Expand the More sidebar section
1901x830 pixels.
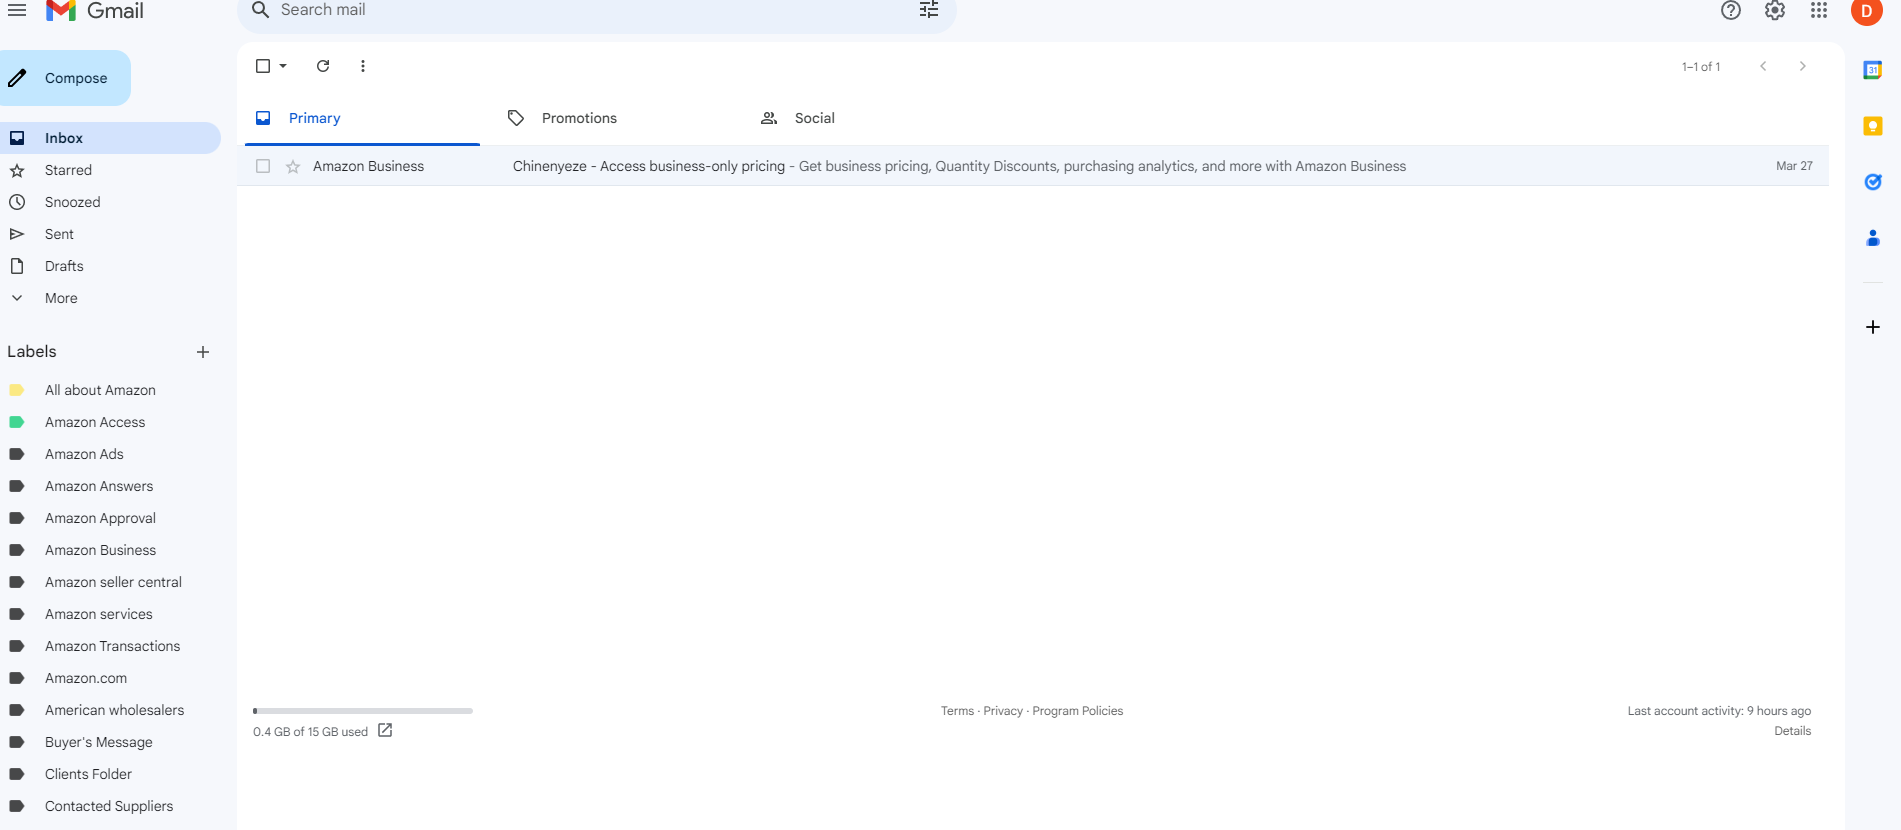click(61, 298)
